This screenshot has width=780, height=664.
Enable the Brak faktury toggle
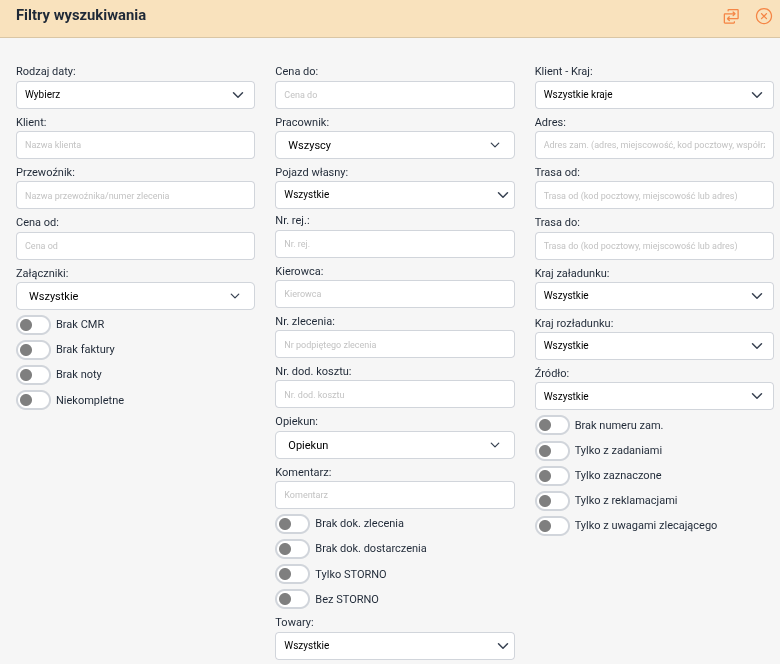click(33, 350)
